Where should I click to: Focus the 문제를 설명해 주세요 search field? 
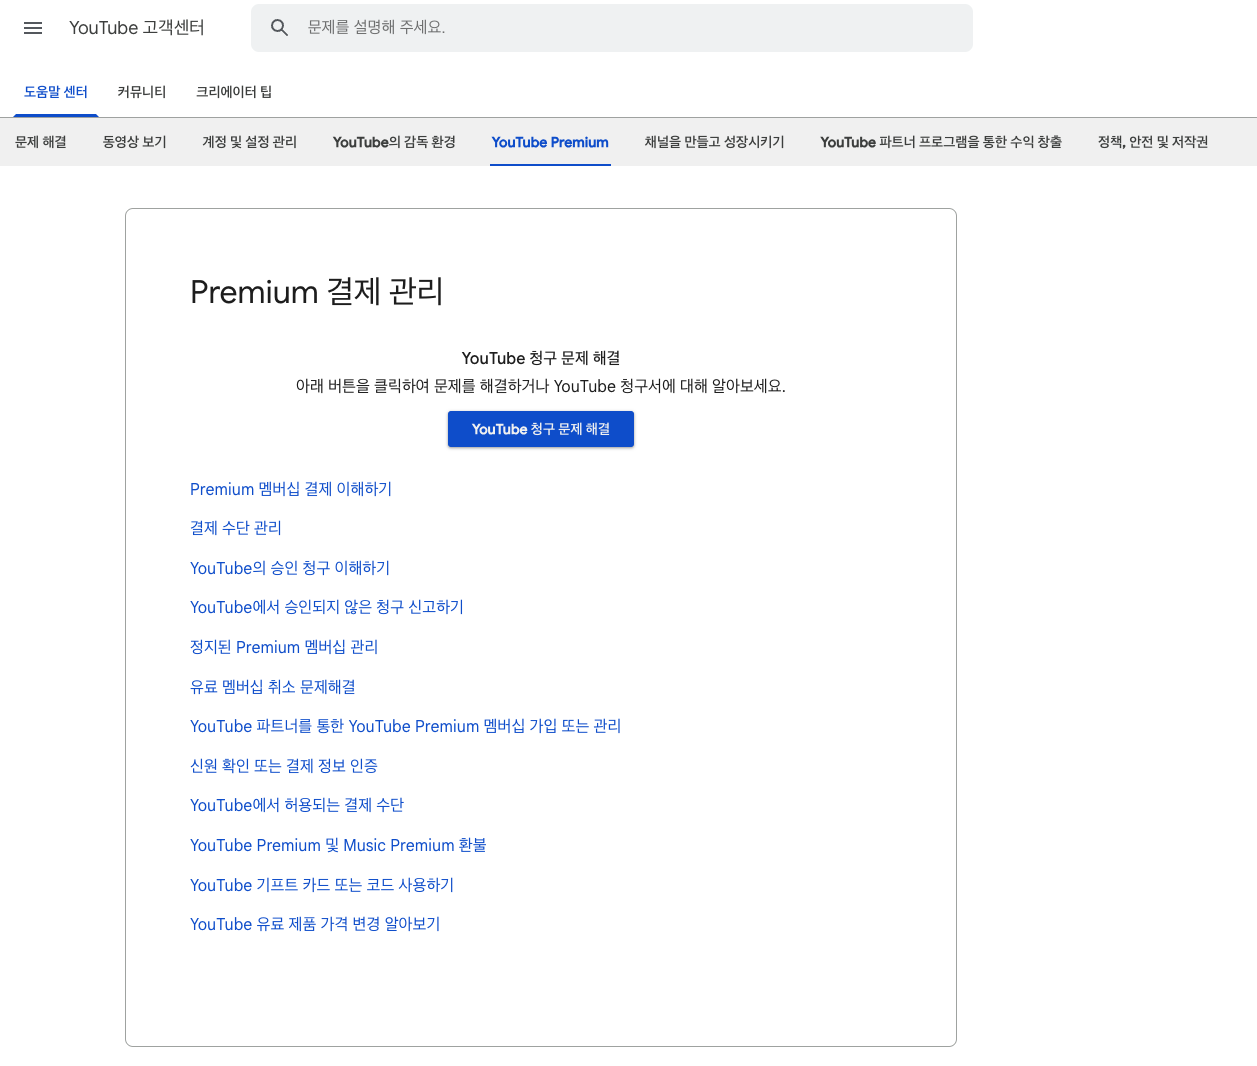[x=611, y=28]
